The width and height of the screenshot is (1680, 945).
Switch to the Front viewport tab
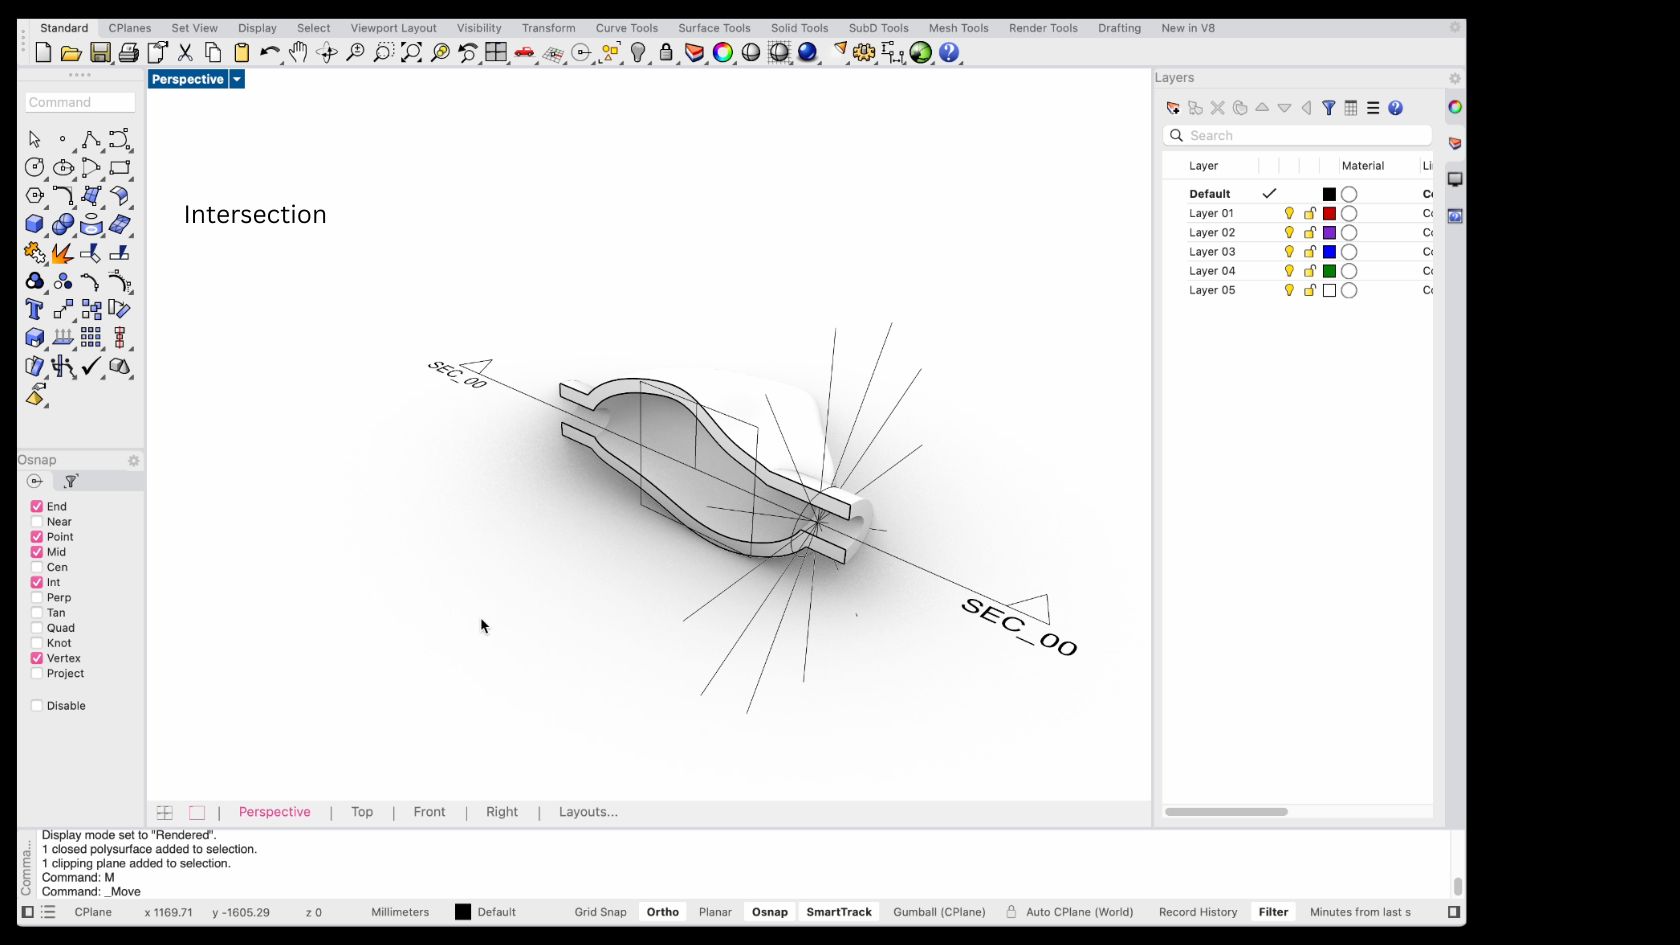[x=429, y=812]
